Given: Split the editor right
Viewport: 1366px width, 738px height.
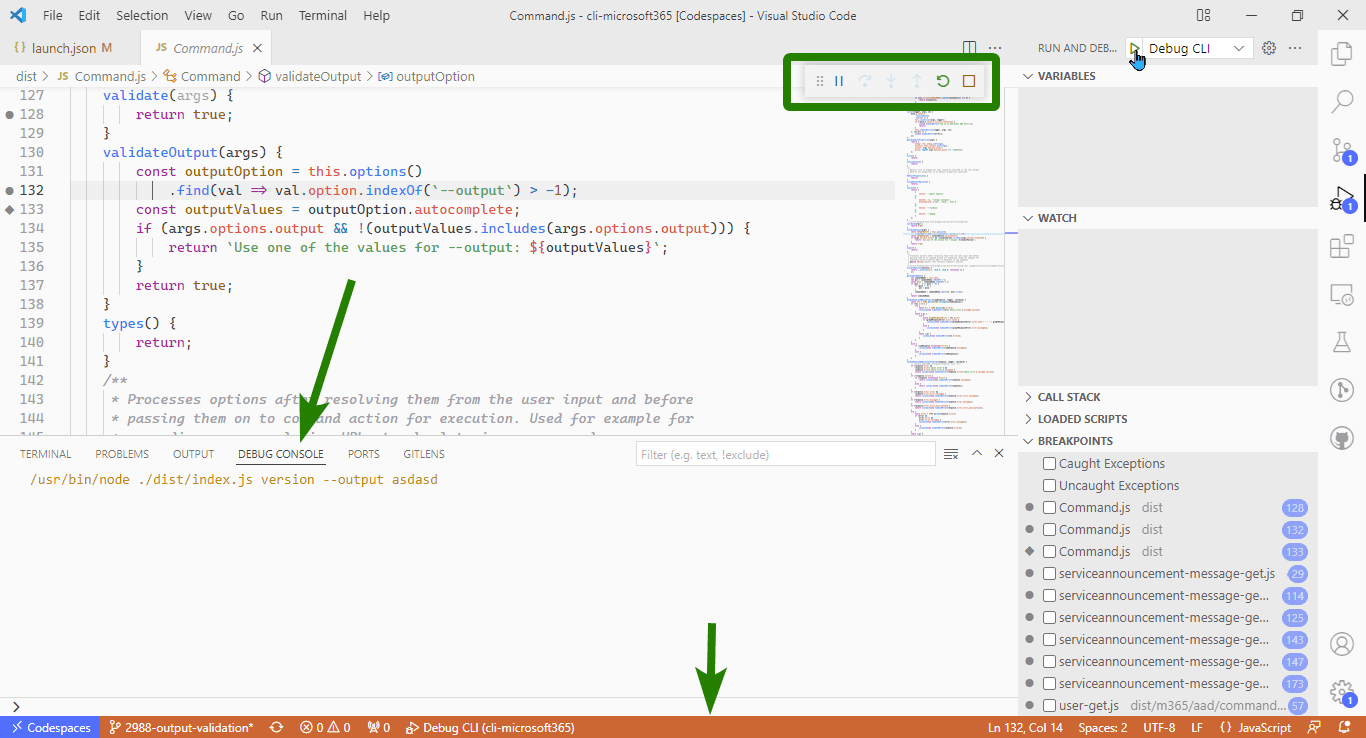Looking at the screenshot, I should [x=969, y=48].
